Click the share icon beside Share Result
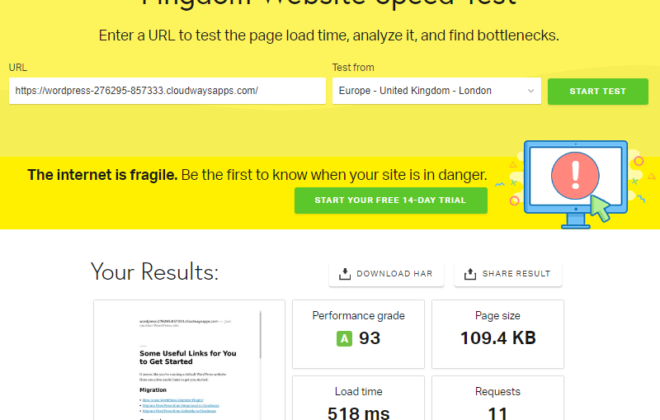This screenshot has height=420, width=660. [x=470, y=274]
